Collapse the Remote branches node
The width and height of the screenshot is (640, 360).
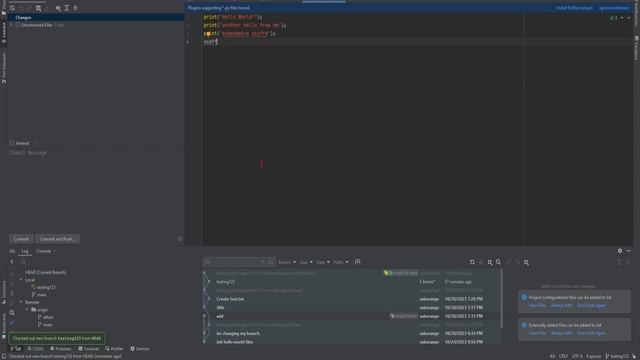[21, 302]
